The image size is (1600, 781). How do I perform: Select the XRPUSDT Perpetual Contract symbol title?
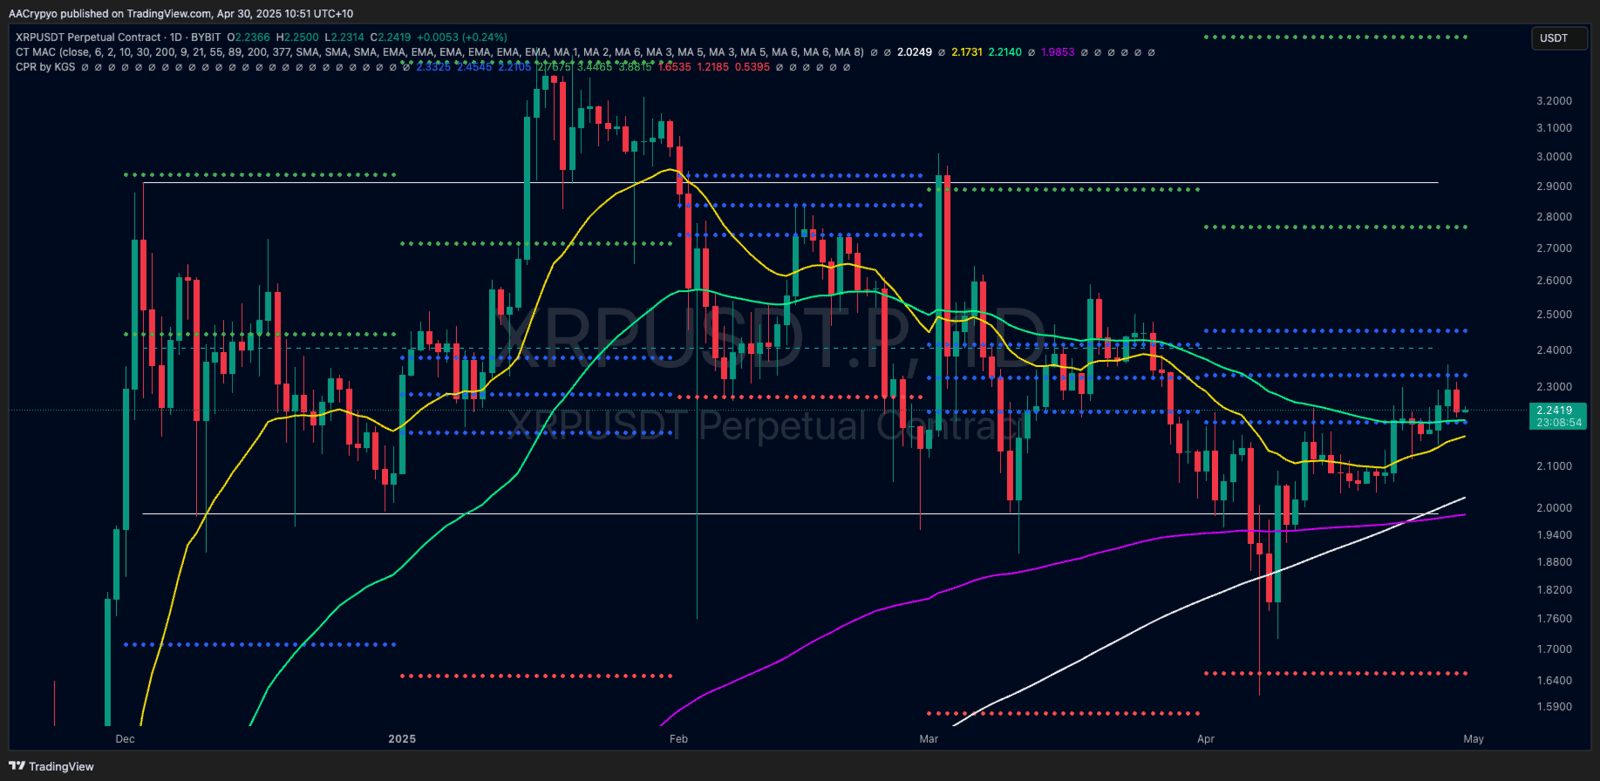[88, 37]
